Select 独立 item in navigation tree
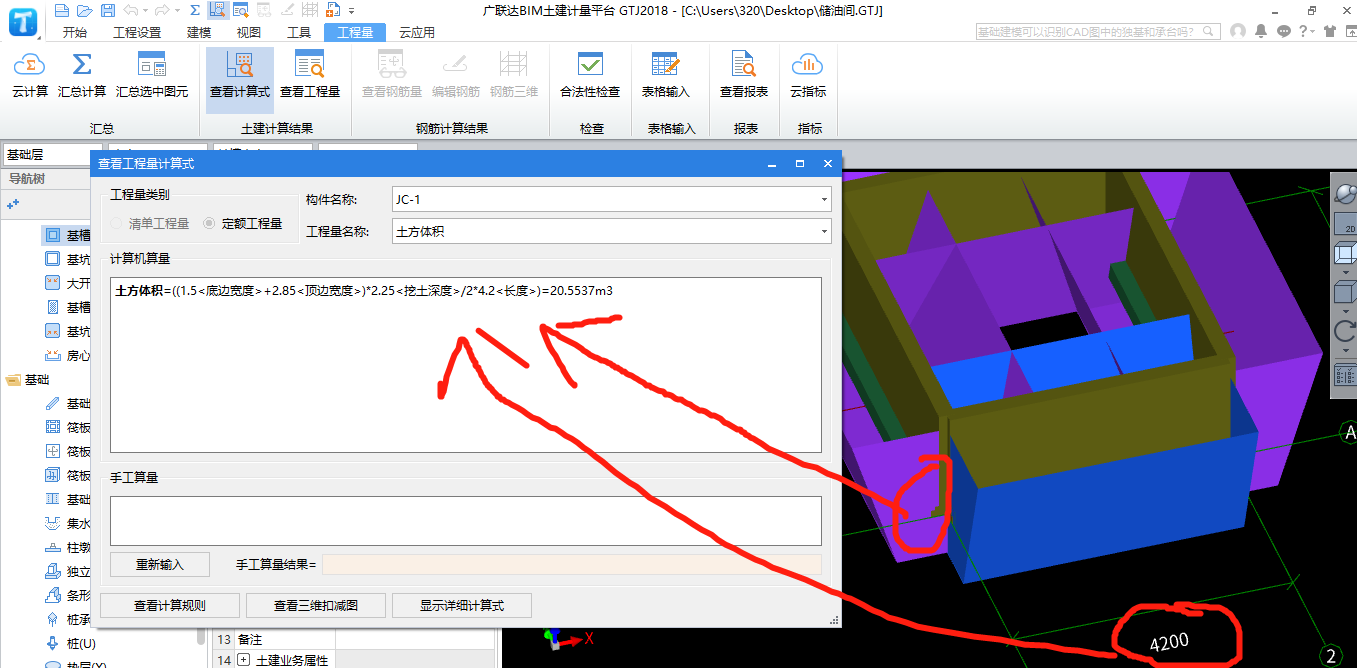The height and width of the screenshot is (668, 1357). [68, 571]
